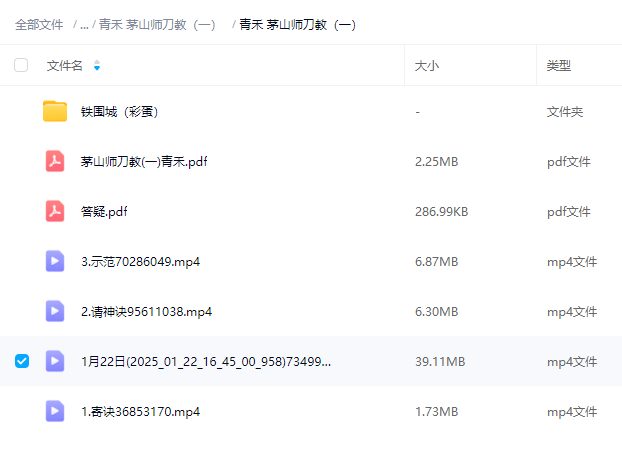Open 答疑.pdf by its name
622x475 pixels.
click(x=104, y=212)
